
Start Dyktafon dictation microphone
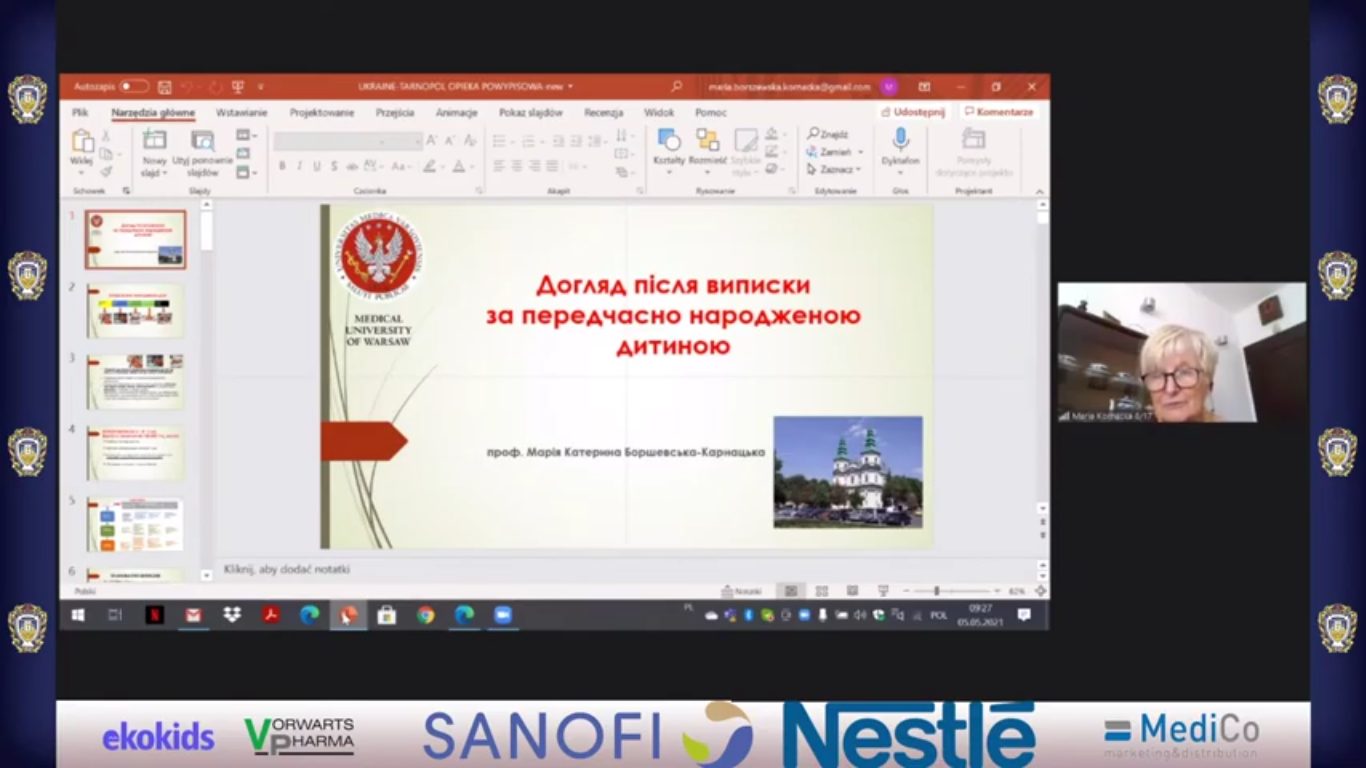pos(900,140)
